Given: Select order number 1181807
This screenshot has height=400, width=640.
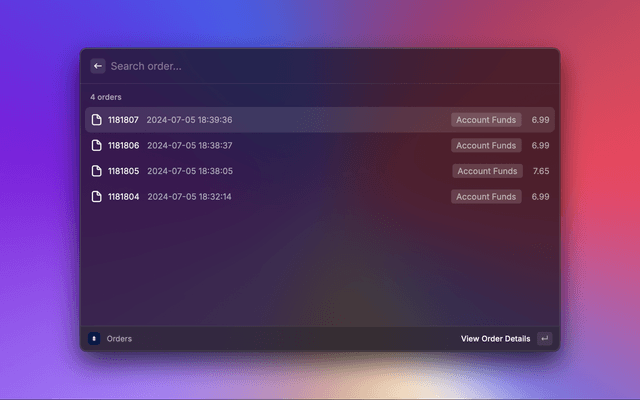Looking at the screenshot, I should click(x=123, y=120).
